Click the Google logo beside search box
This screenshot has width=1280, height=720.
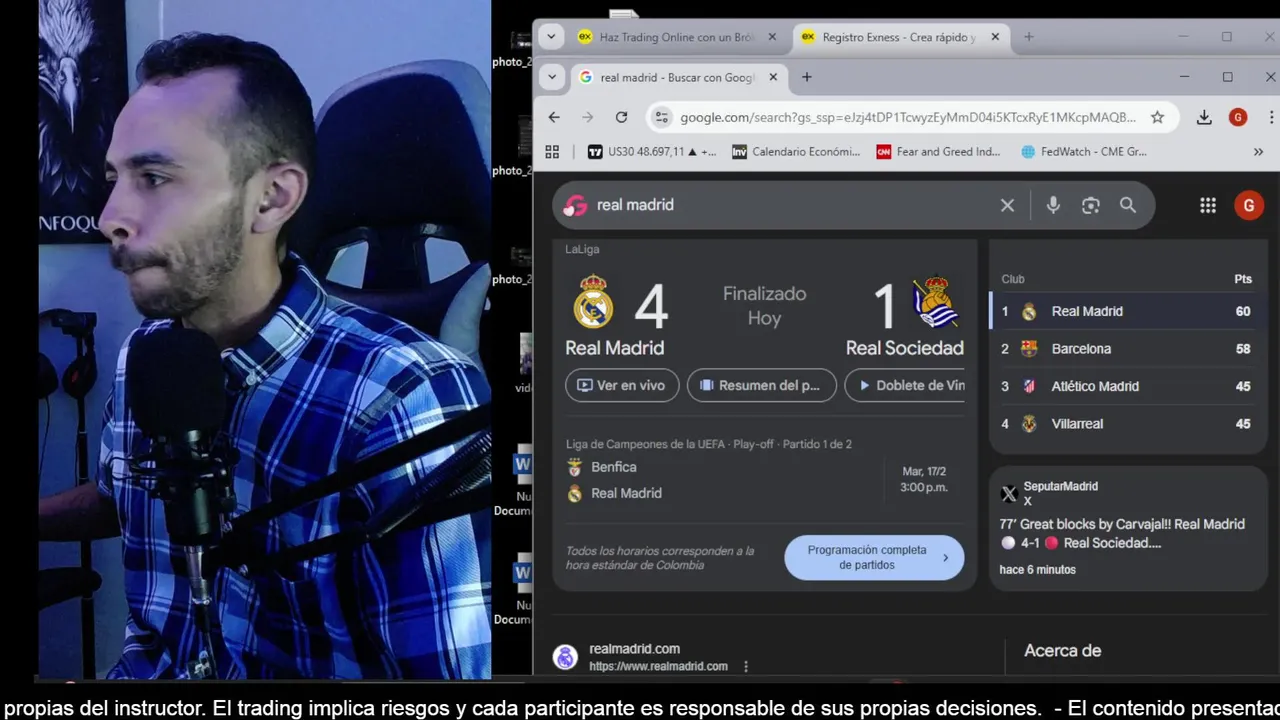point(575,205)
